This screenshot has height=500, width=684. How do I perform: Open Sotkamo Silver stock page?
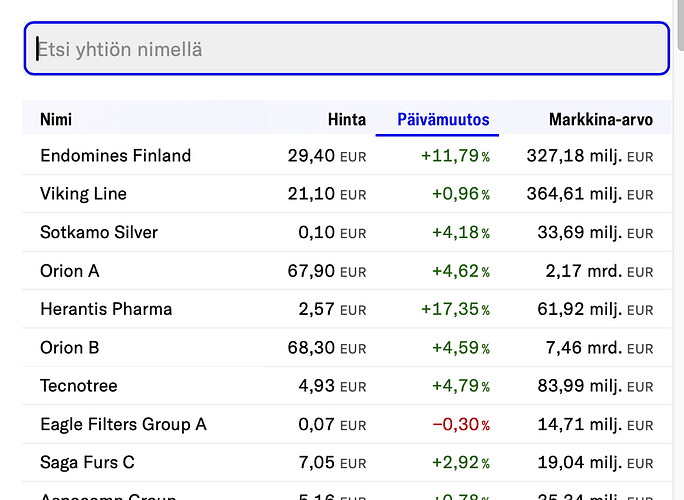point(99,233)
